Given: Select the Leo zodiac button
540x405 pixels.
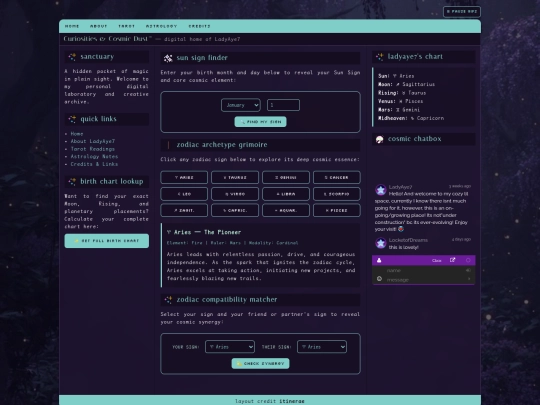Looking at the screenshot, I should (x=184, y=194).
